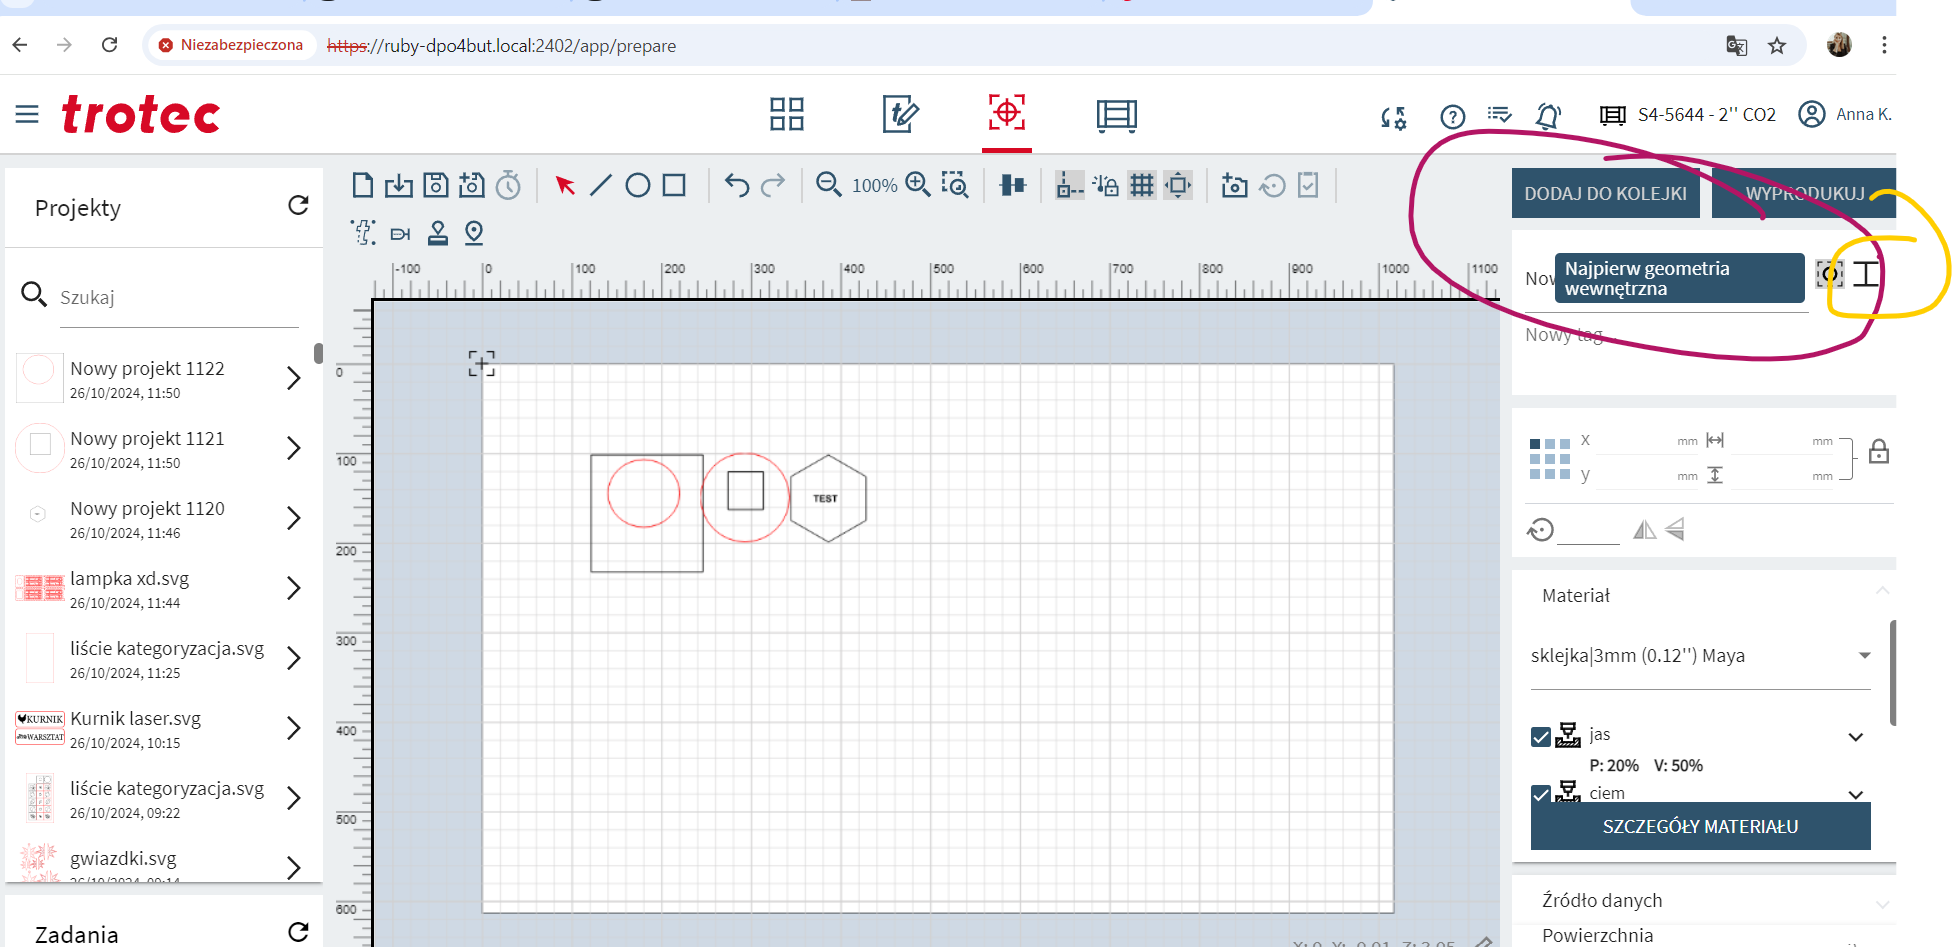Zoom in with the plus magnifier
Screen dimensions: 1953x947
[918, 185]
